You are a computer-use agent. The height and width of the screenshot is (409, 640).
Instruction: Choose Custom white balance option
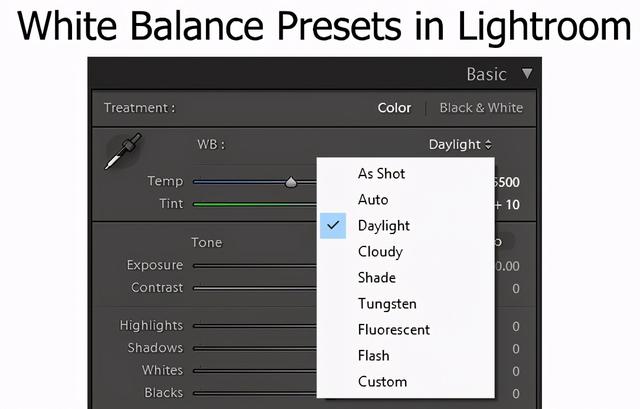coord(382,381)
